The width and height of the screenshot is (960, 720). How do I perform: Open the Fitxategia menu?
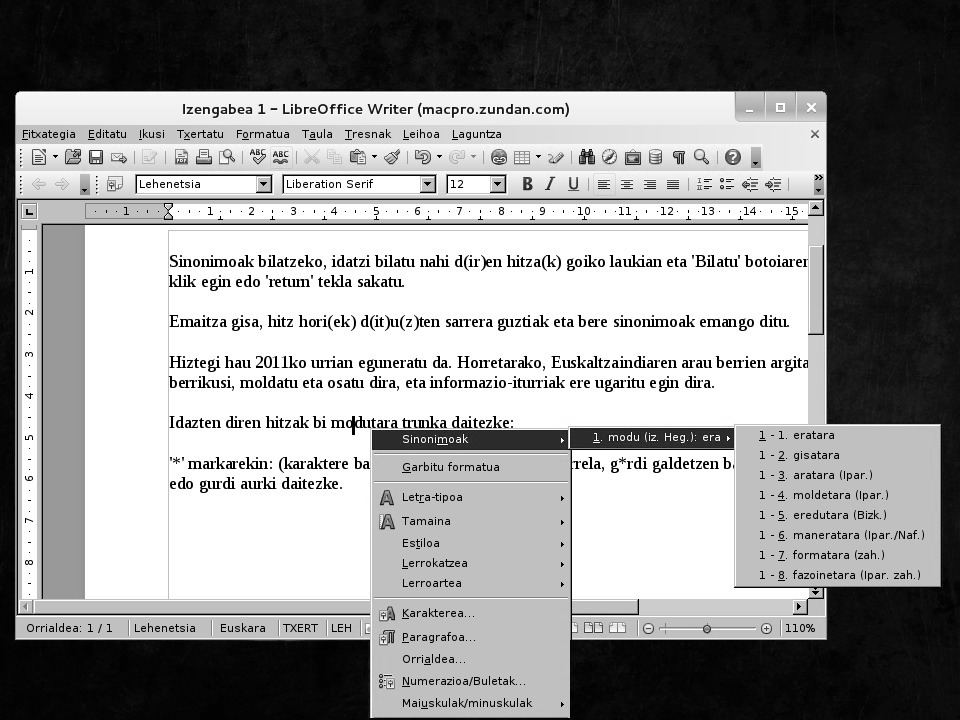pos(49,134)
